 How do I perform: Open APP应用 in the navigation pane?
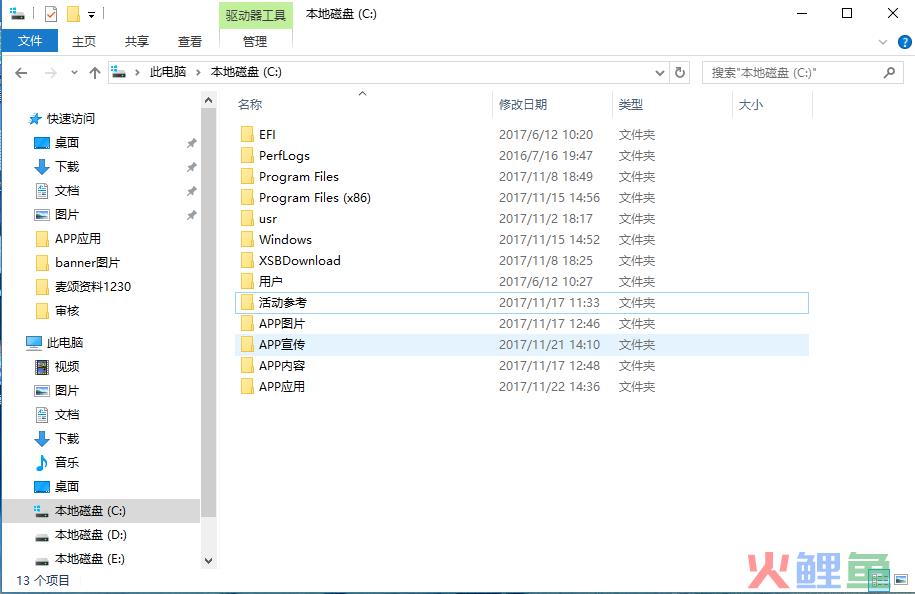78,238
